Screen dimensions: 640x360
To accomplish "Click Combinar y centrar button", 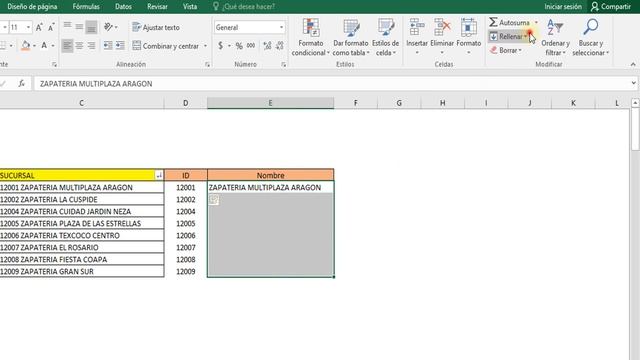I will [x=166, y=46].
